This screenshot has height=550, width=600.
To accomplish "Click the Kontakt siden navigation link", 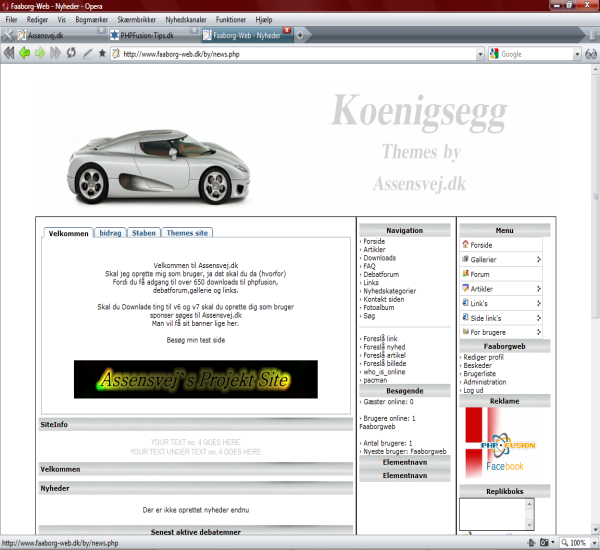I will 384,299.
